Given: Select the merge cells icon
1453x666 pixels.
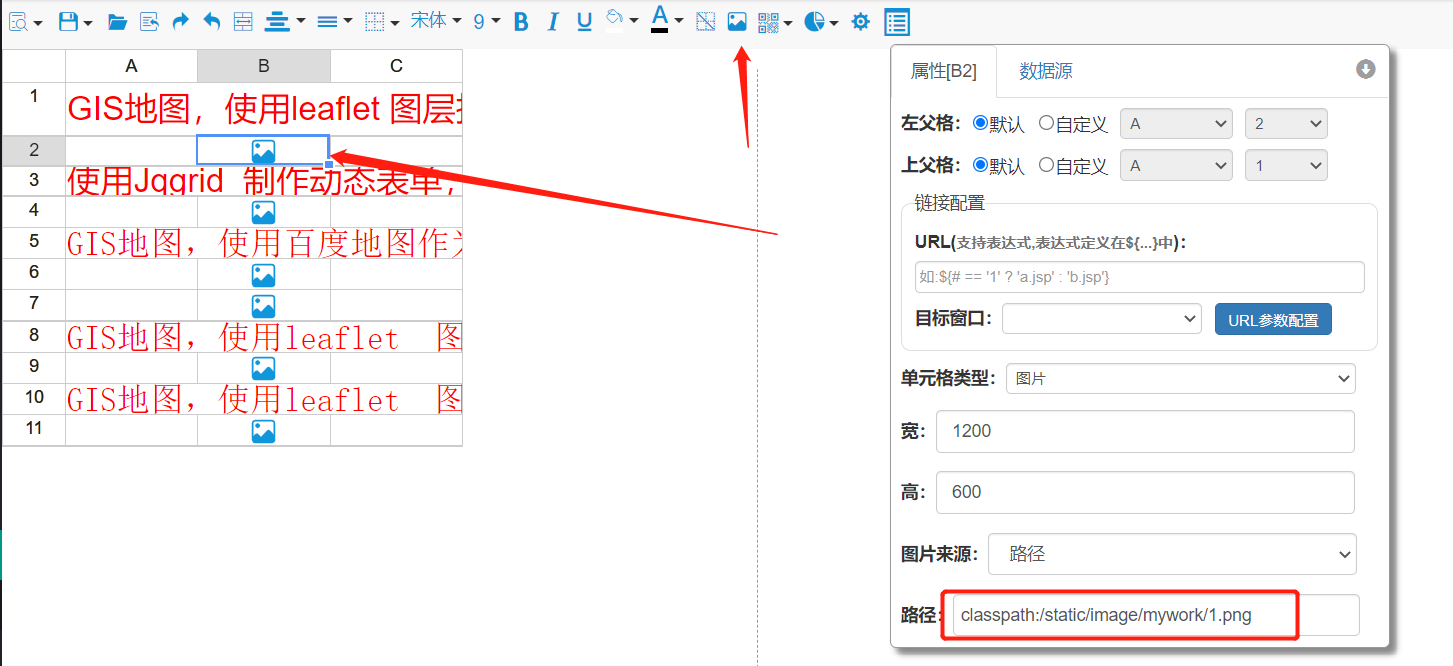Looking at the screenshot, I should pos(243,21).
